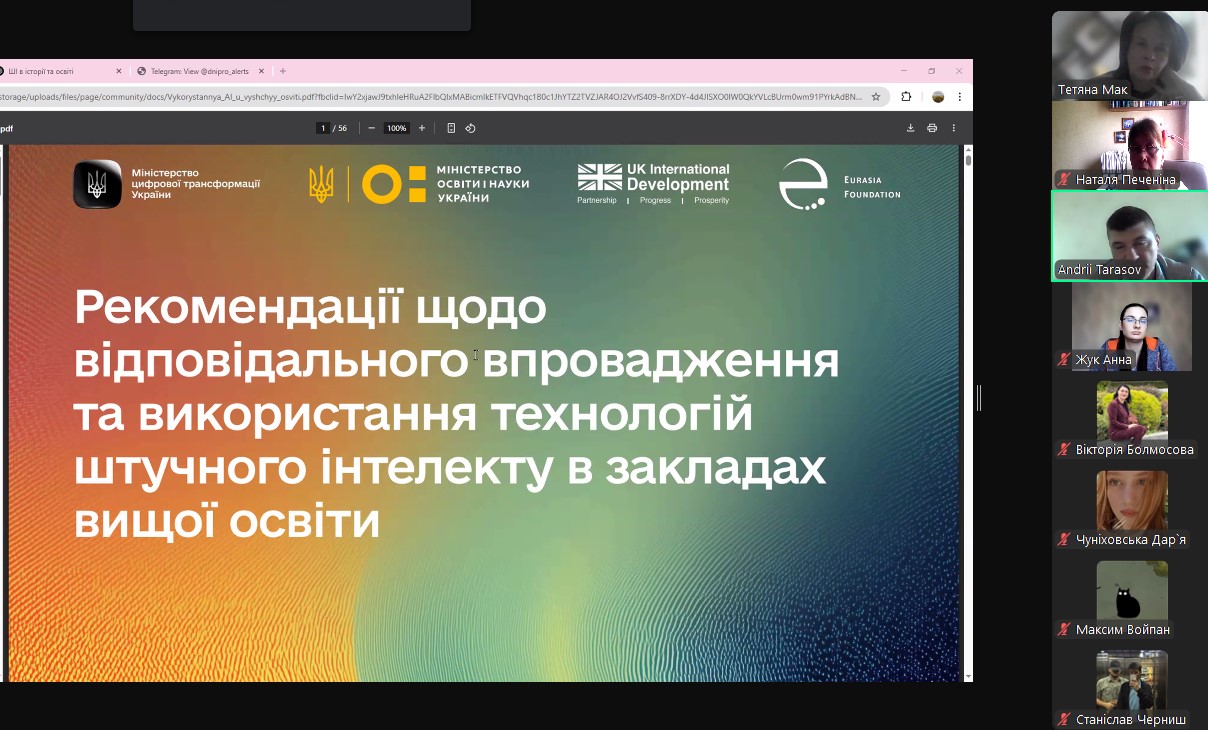Click the fit to page icon

(x=451, y=128)
